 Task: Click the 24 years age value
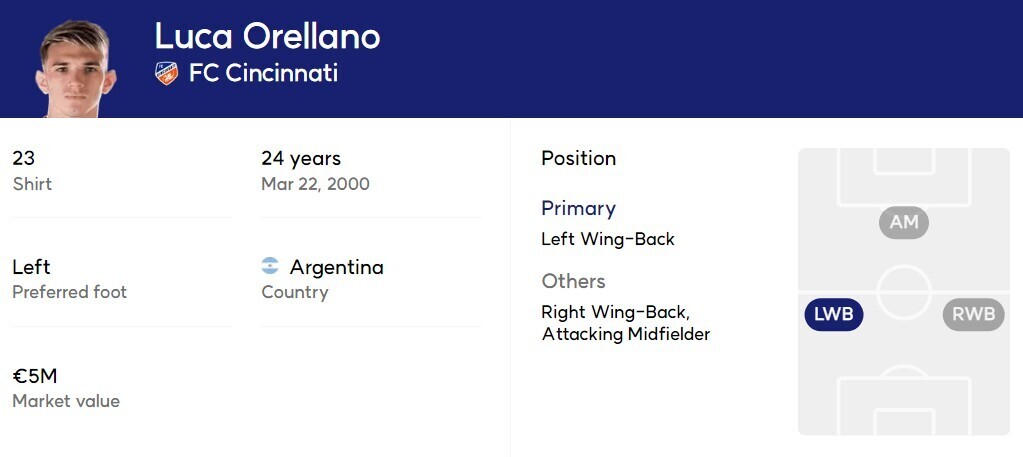pos(301,158)
